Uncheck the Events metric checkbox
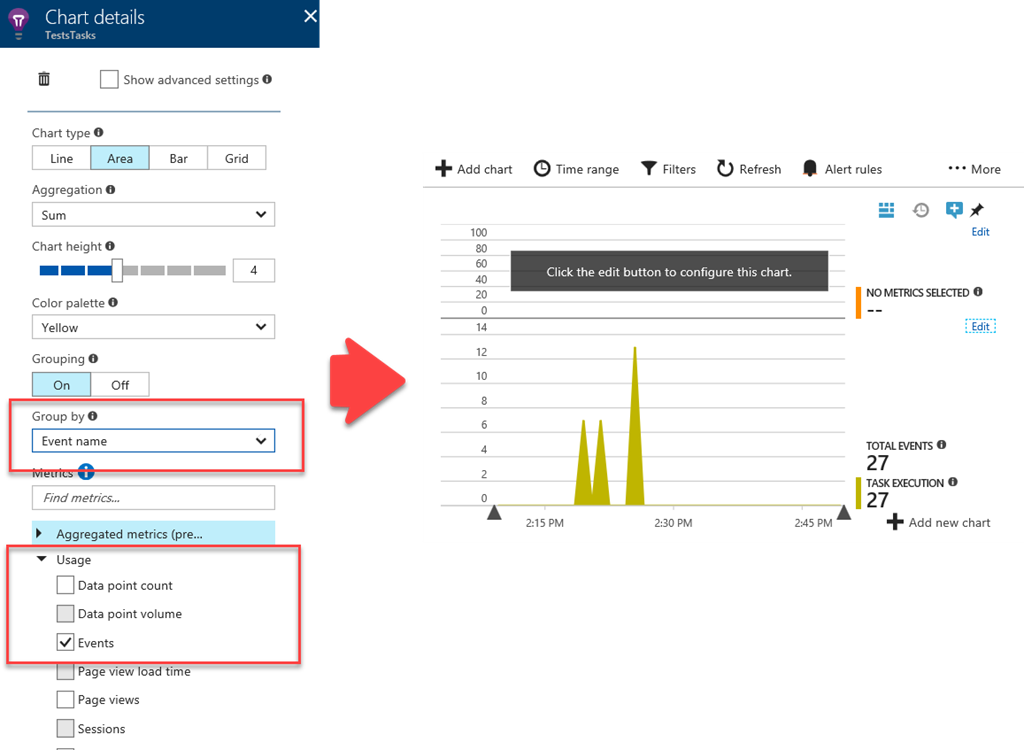 (66, 643)
